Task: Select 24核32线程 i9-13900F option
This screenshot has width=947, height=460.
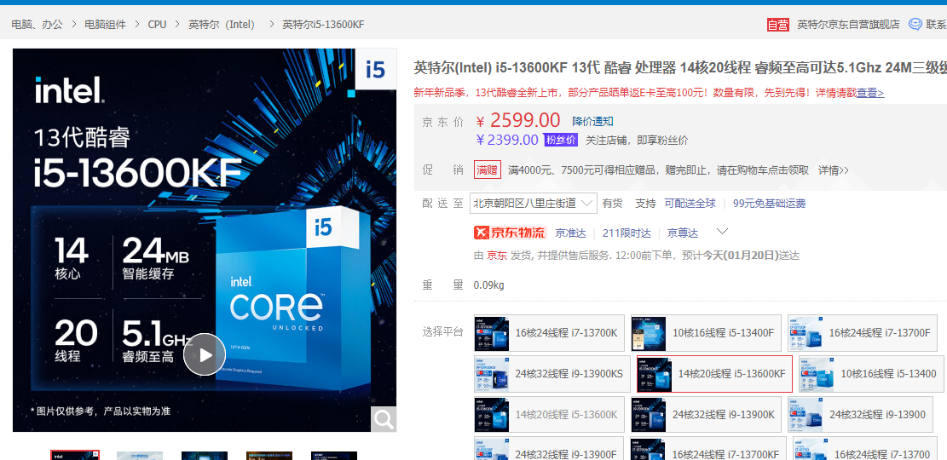Action: [549, 449]
